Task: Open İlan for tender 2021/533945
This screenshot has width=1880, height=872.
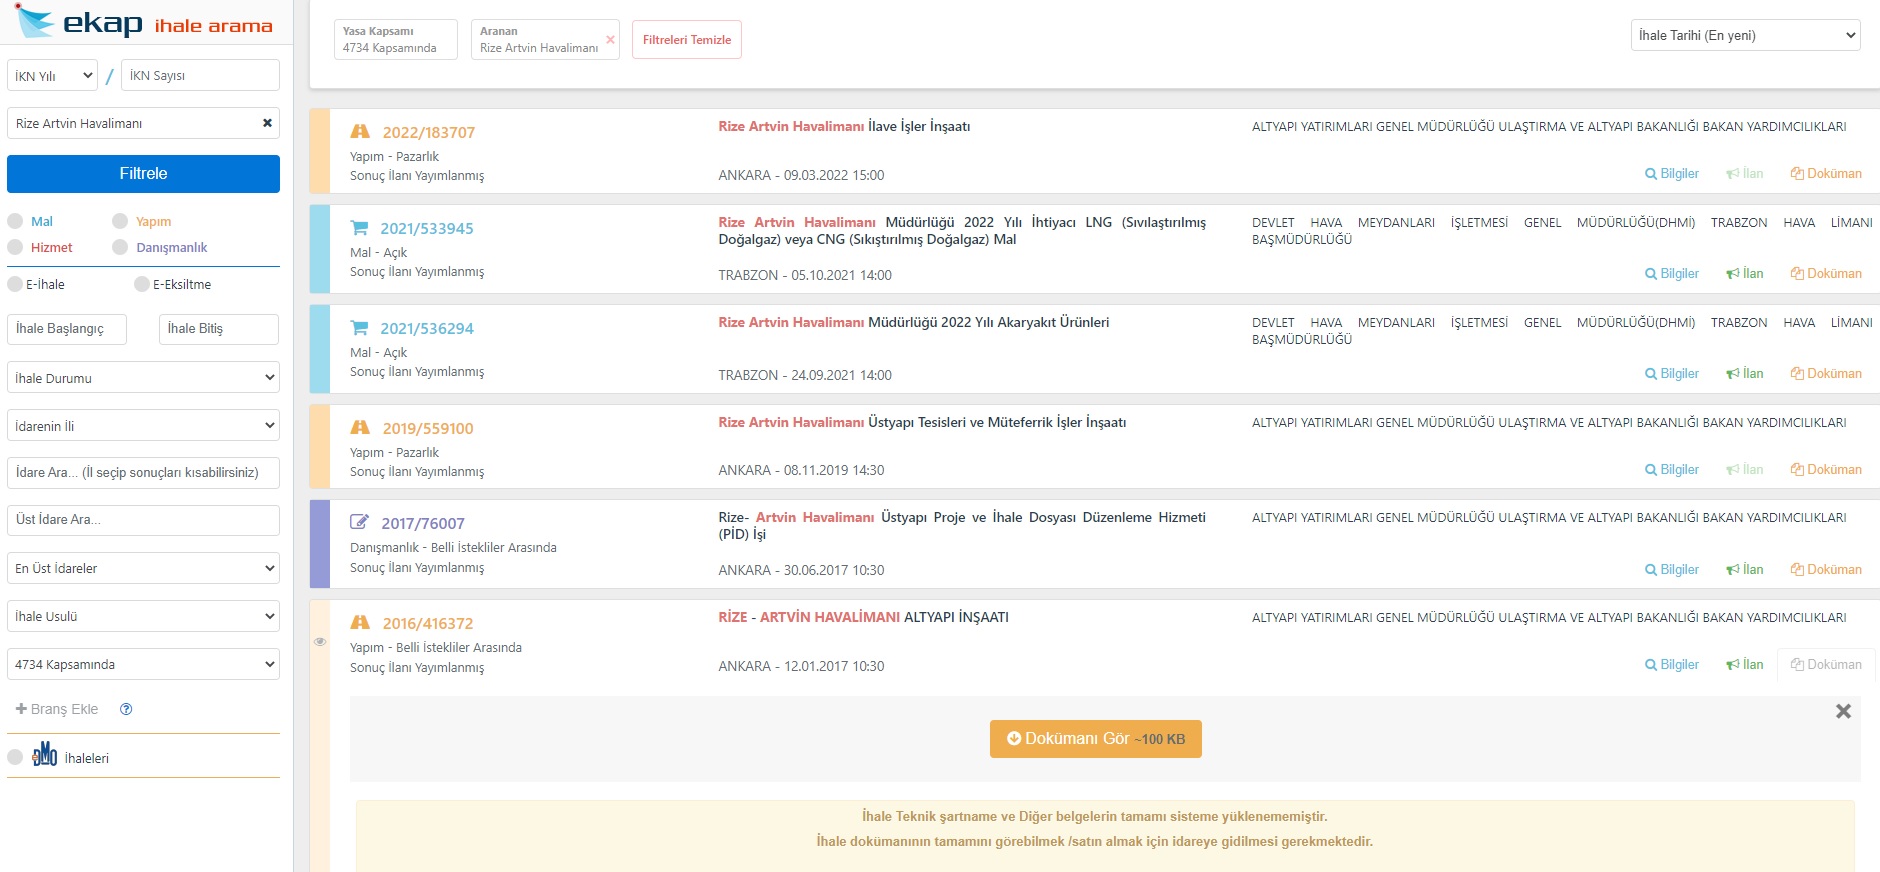Action: coord(1745,273)
